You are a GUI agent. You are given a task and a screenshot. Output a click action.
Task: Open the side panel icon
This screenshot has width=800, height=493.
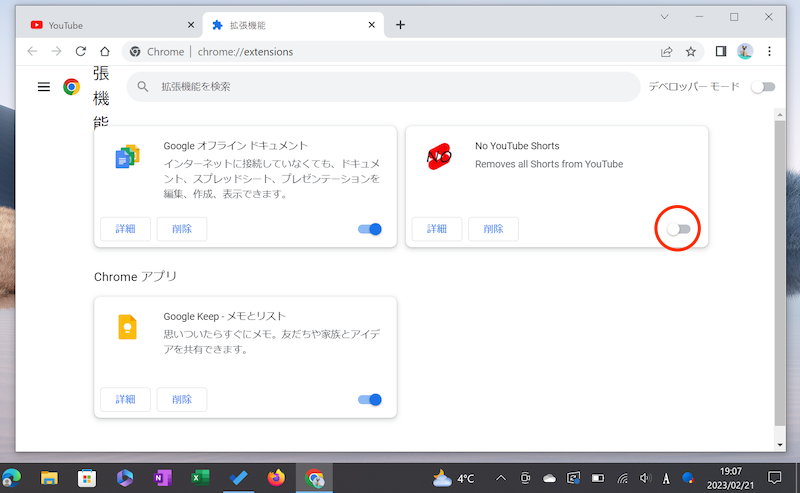[x=720, y=52]
